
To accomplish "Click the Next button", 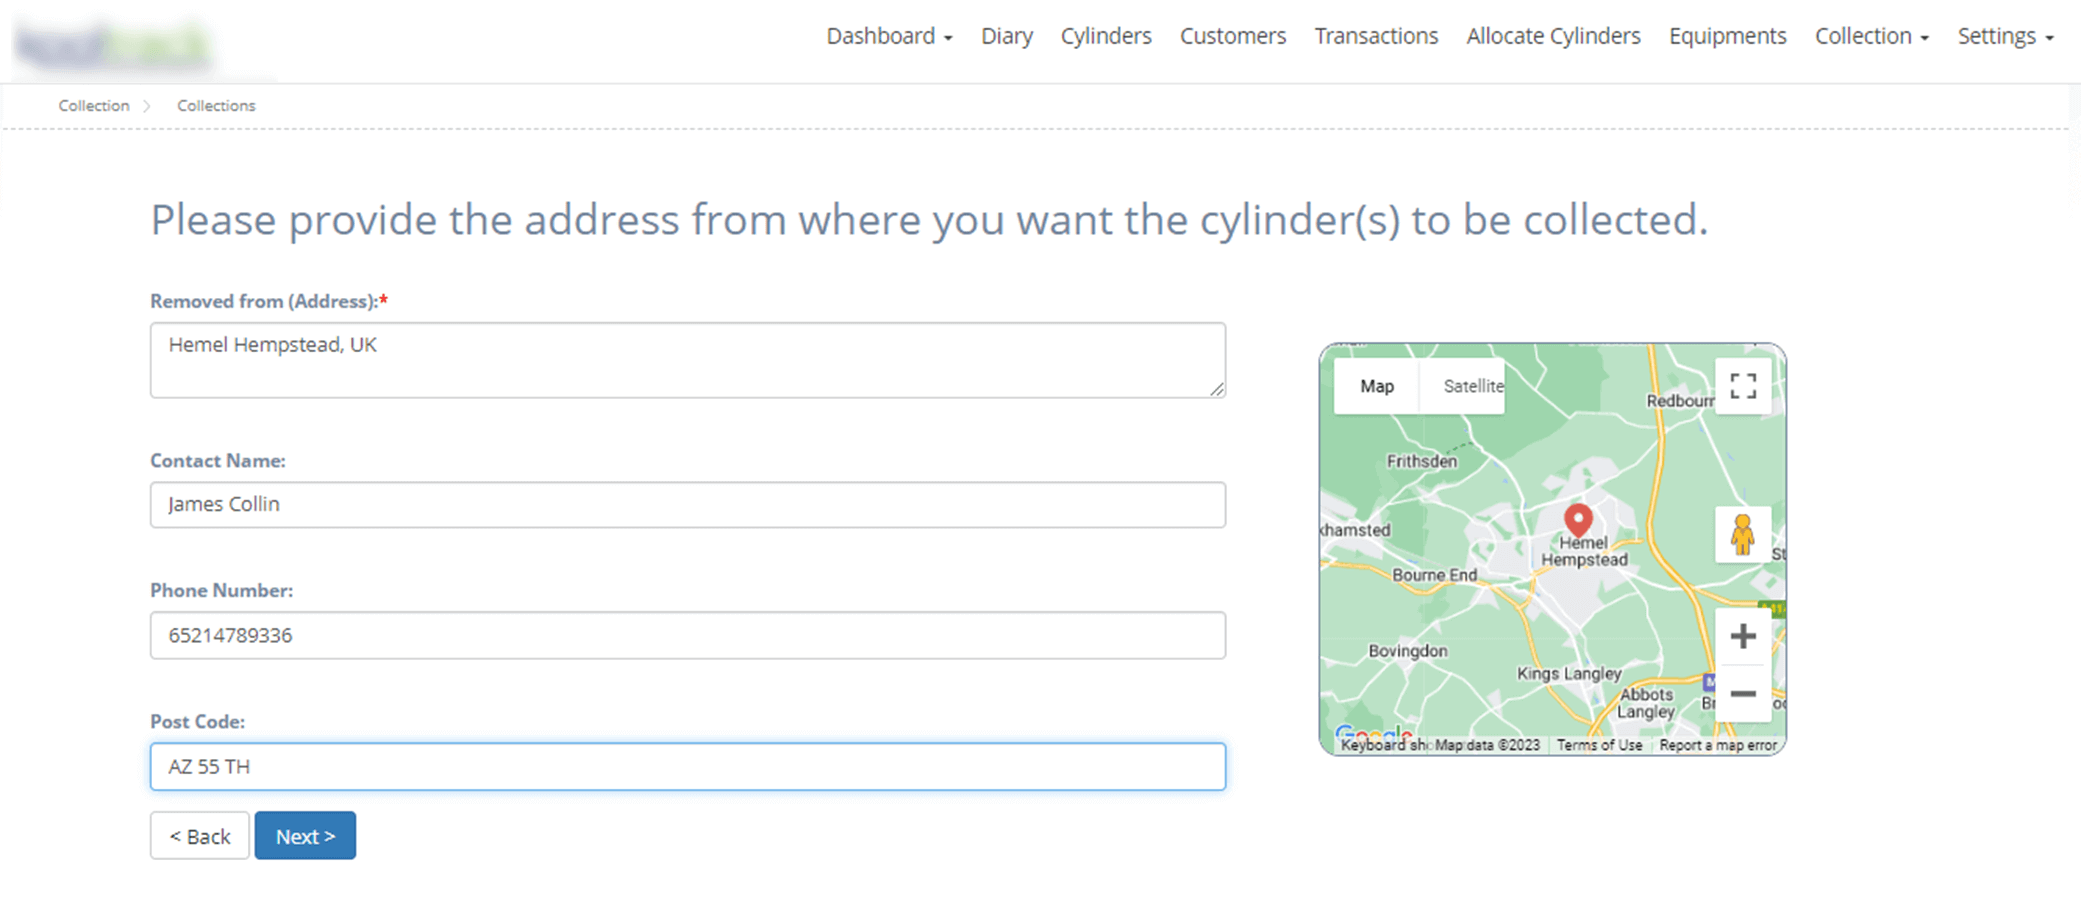I will click(x=305, y=836).
